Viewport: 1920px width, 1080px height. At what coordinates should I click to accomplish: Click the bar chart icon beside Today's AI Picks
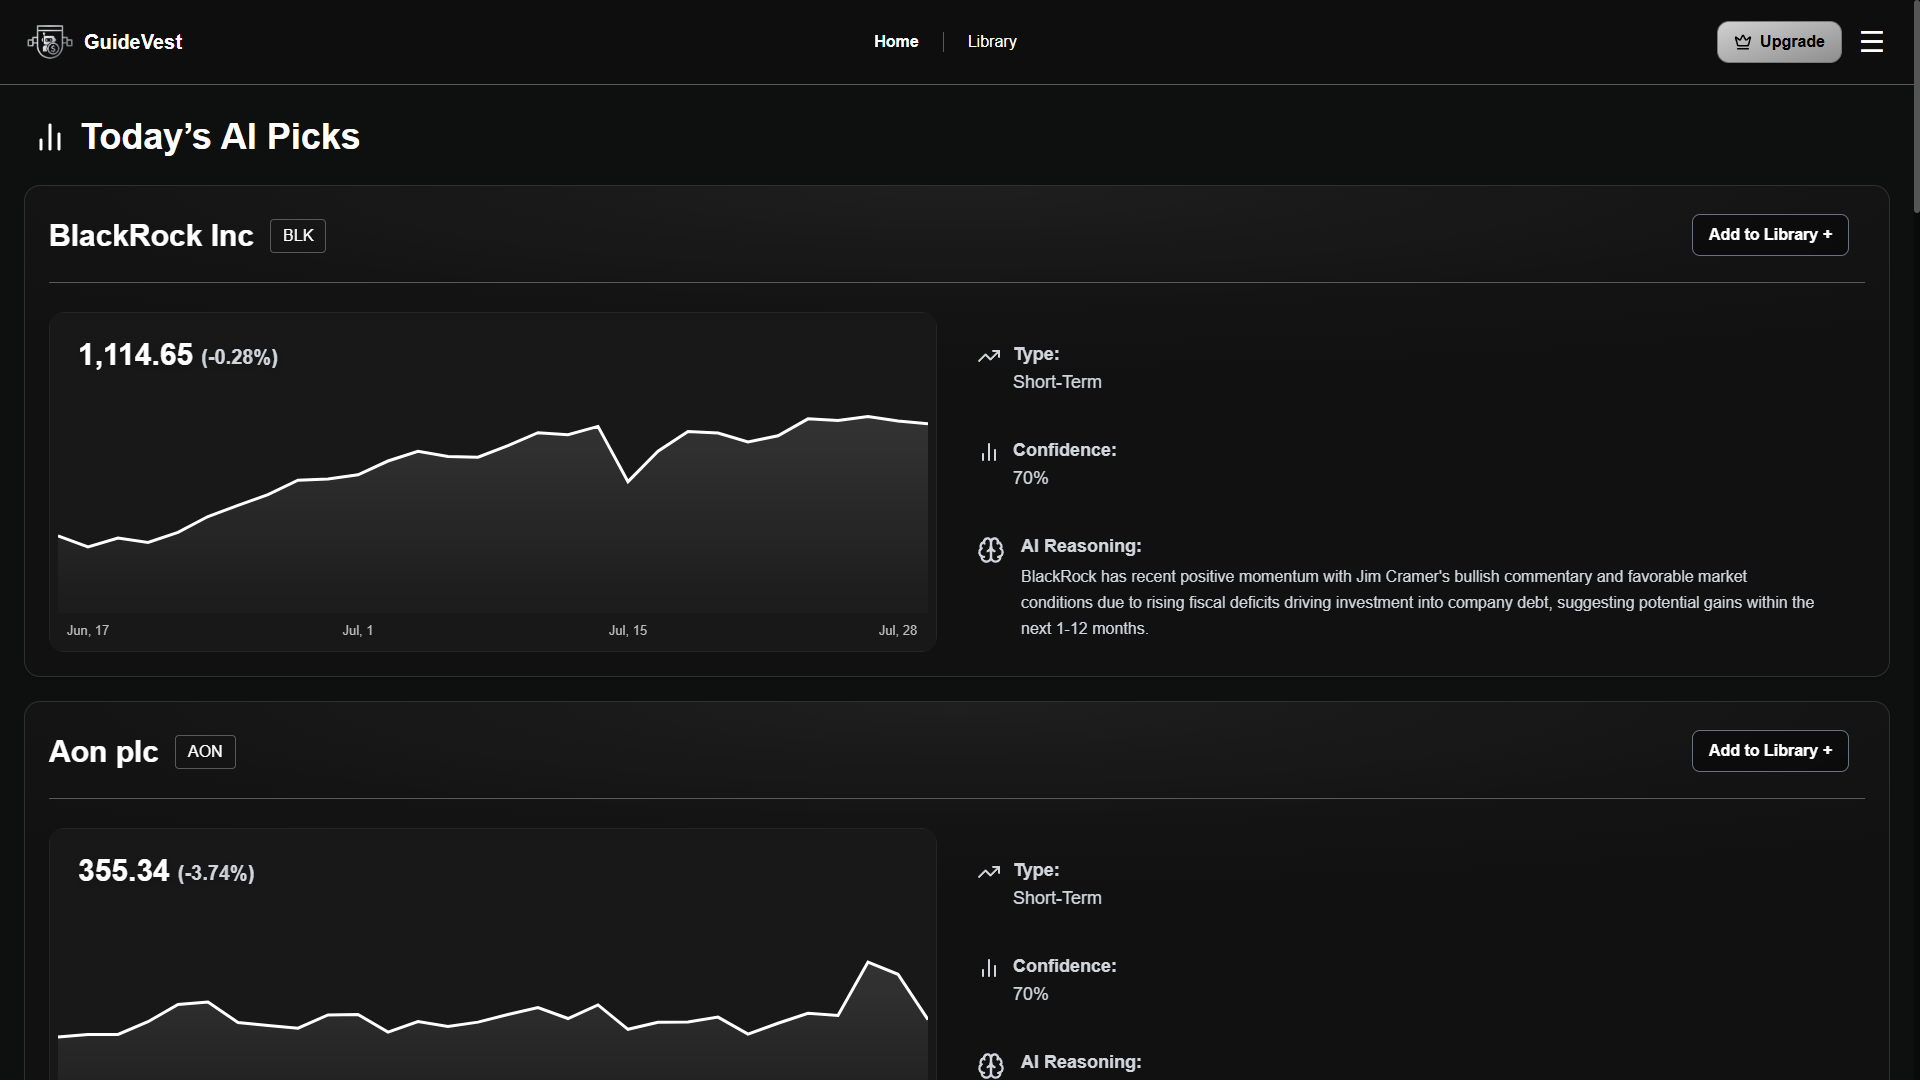[x=50, y=137]
